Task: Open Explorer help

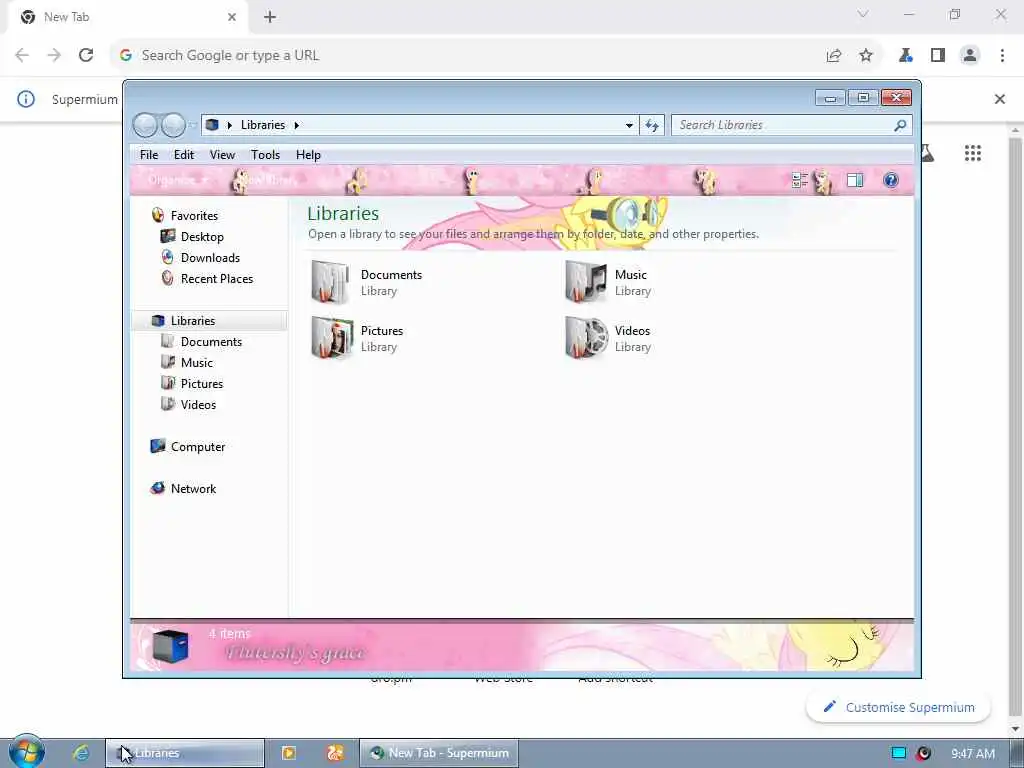Action: [x=891, y=180]
